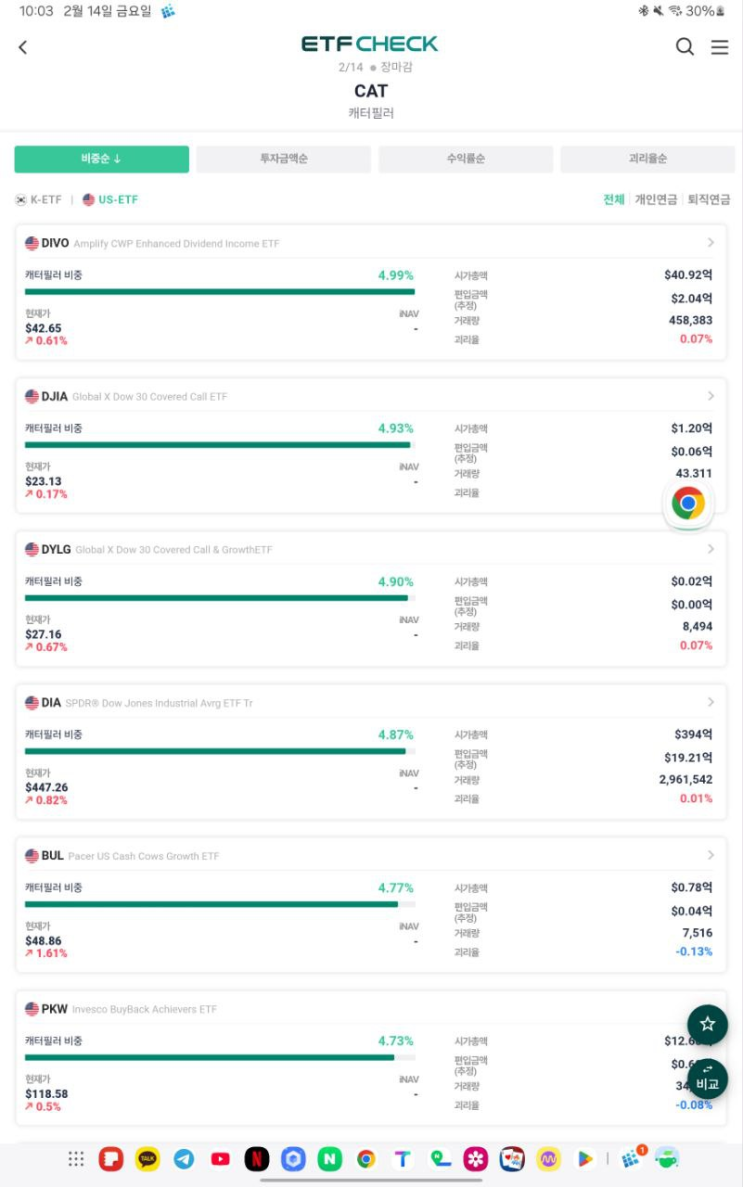The image size is (743, 1187).
Task: Open the hamburger menu
Action: point(719,47)
